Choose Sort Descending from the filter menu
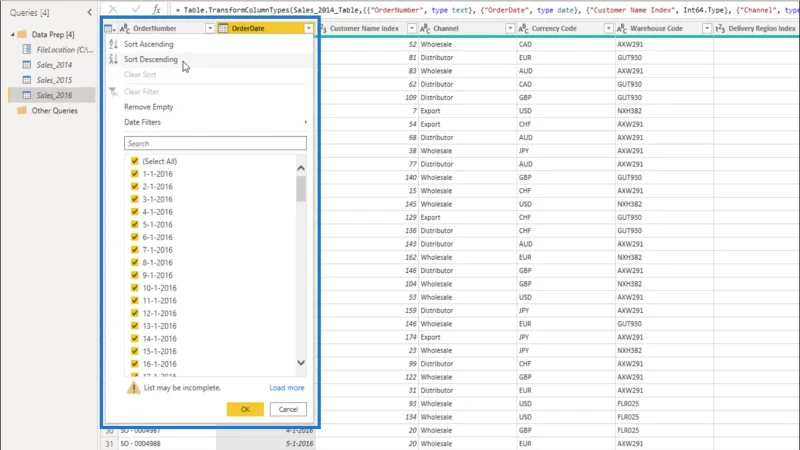Screen dimensions: 800x450 coord(151,59)
